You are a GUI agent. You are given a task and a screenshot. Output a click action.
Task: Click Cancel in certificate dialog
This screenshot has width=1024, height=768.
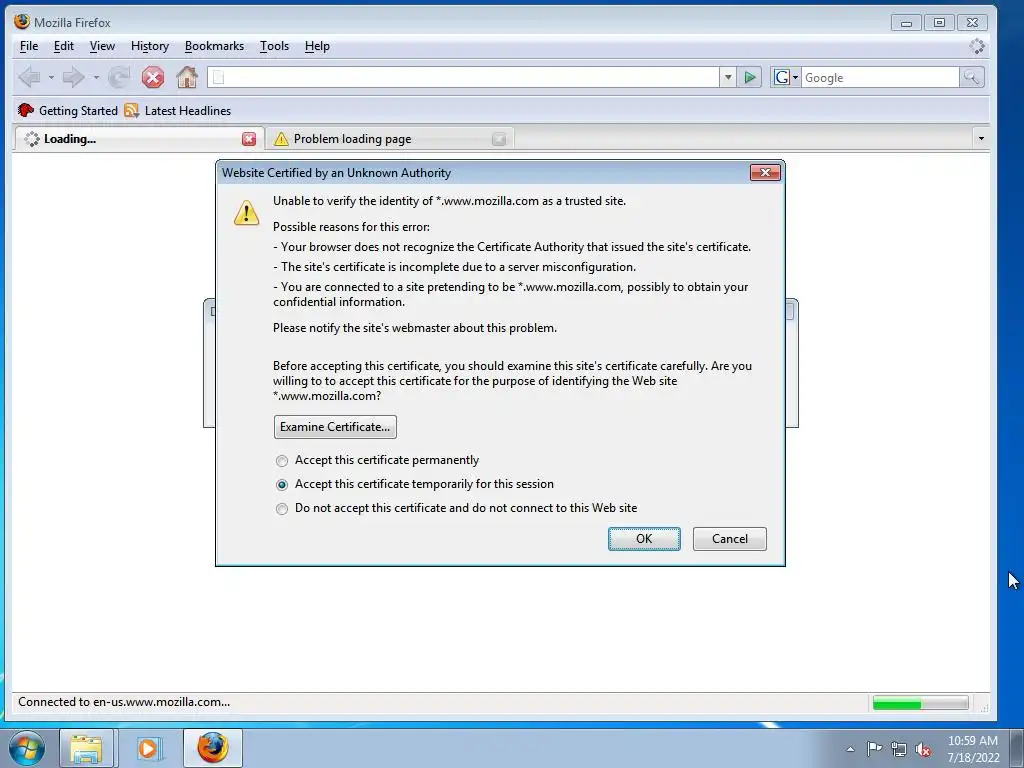729,539
